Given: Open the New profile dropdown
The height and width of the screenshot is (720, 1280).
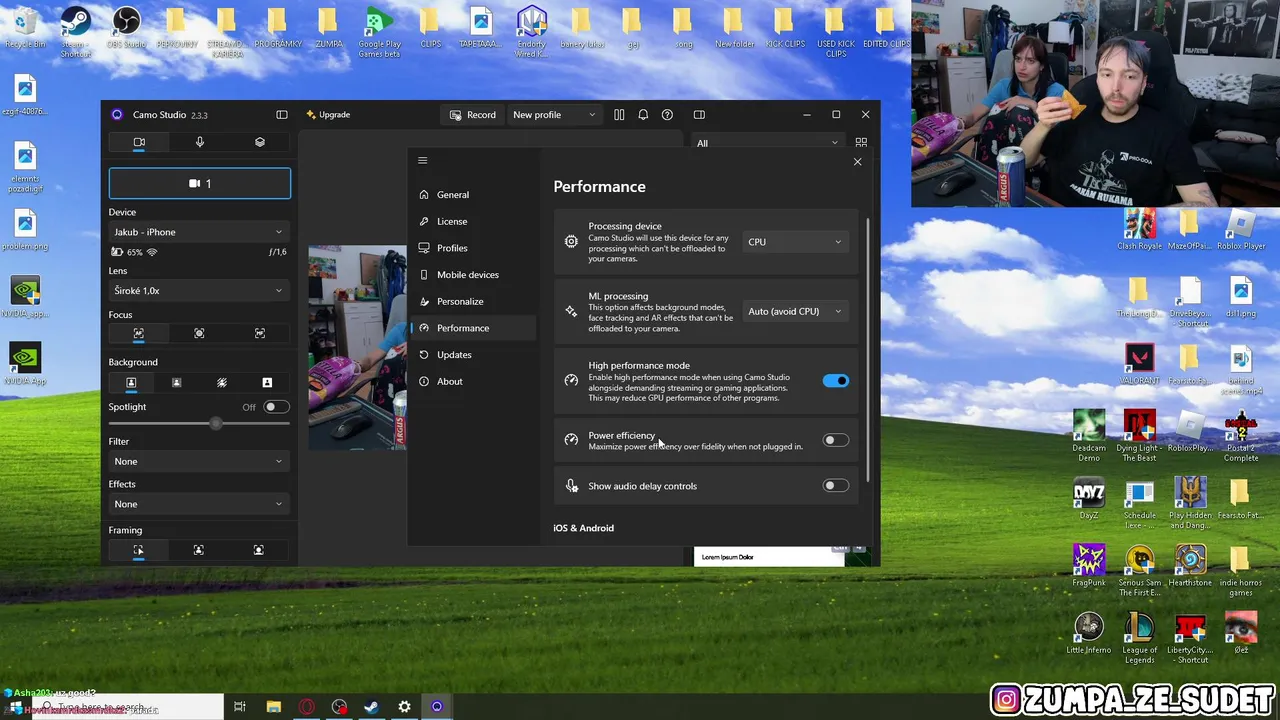Looking at the screenshot, I should click(554, 115).
